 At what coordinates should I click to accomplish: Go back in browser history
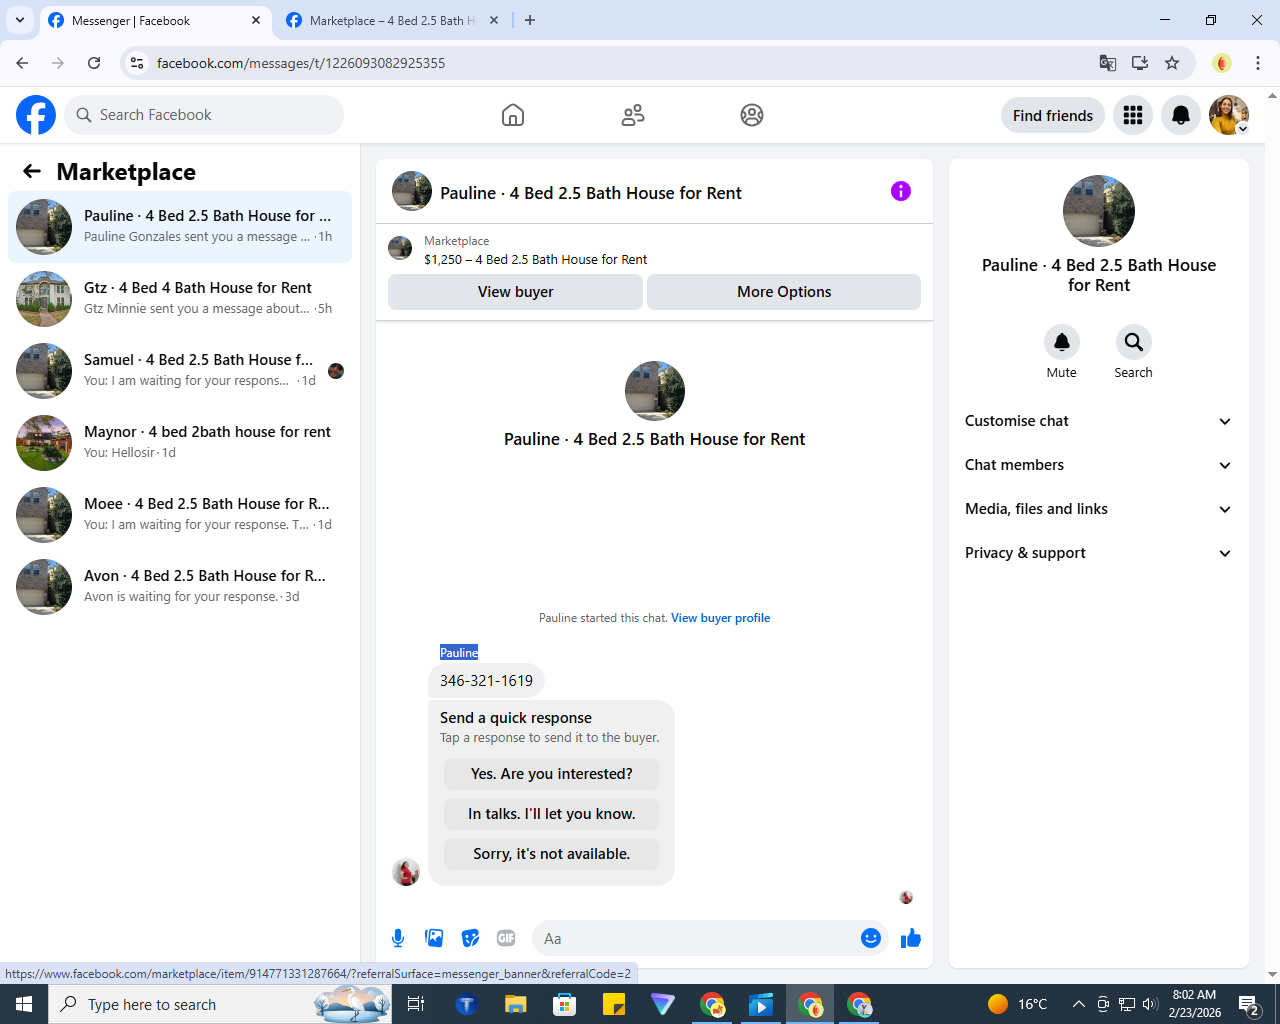pos(22,63)
